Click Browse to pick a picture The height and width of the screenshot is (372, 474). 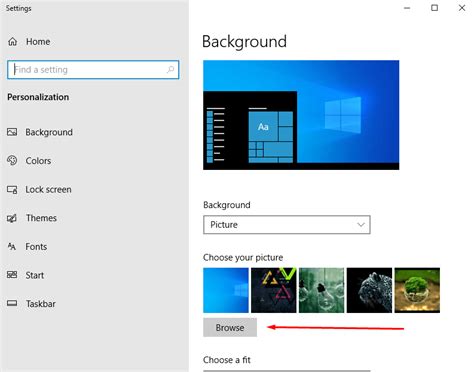(230, 328)
